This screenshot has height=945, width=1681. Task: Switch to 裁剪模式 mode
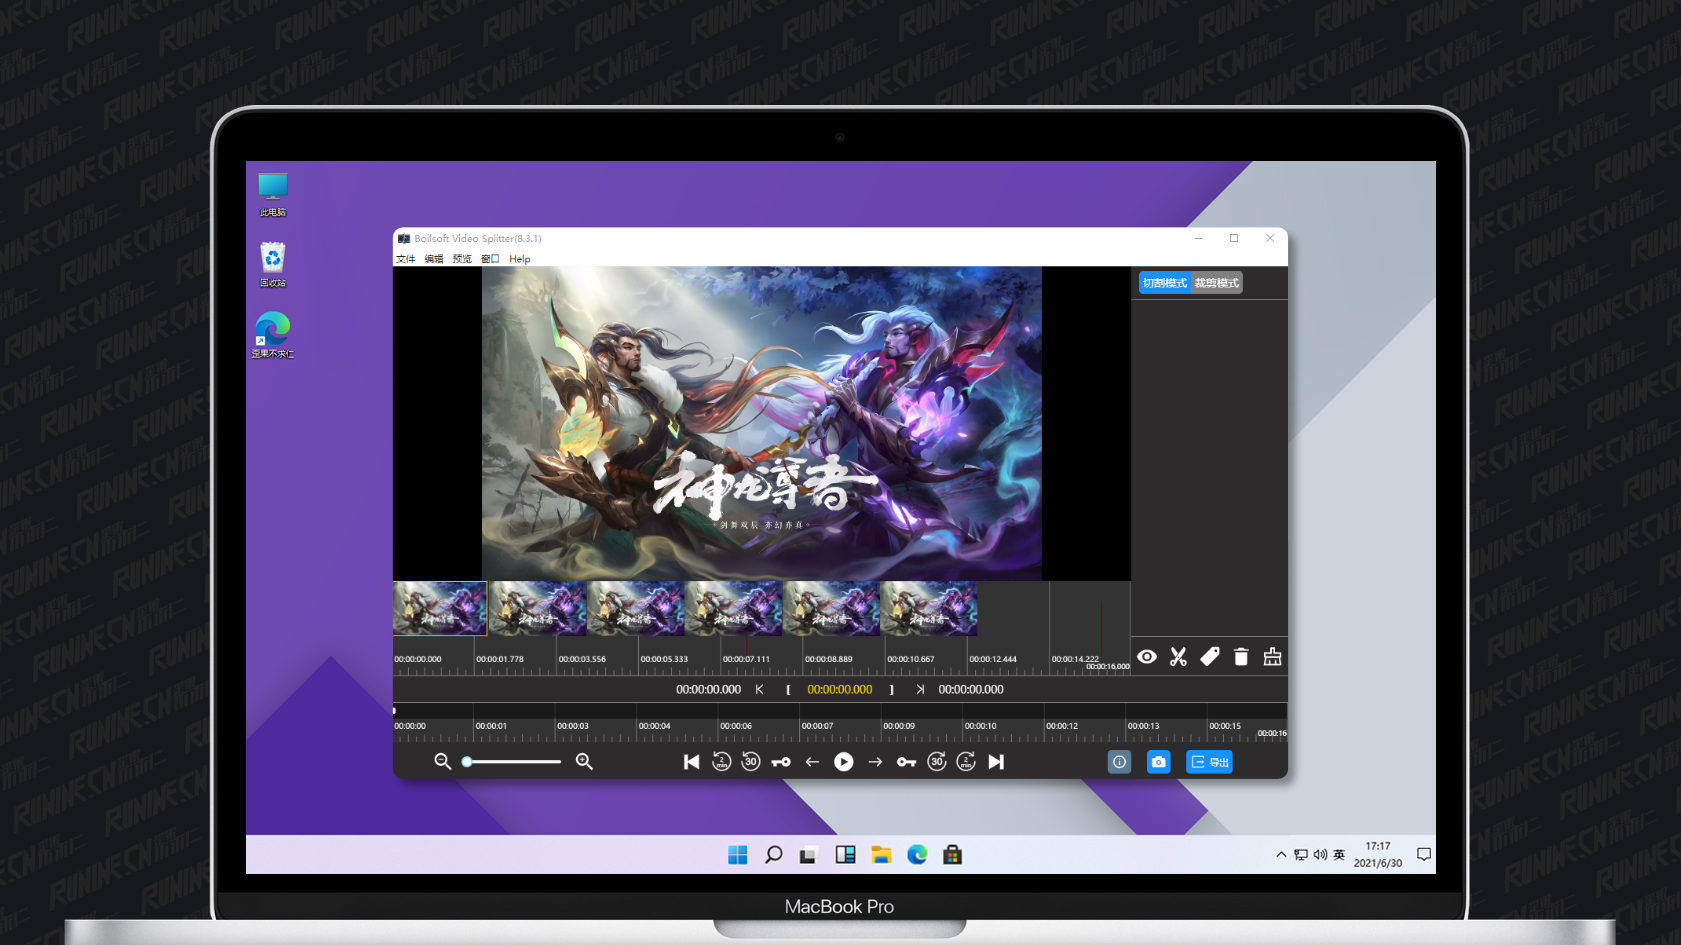pyautogui.click(x=1215, y=282)
